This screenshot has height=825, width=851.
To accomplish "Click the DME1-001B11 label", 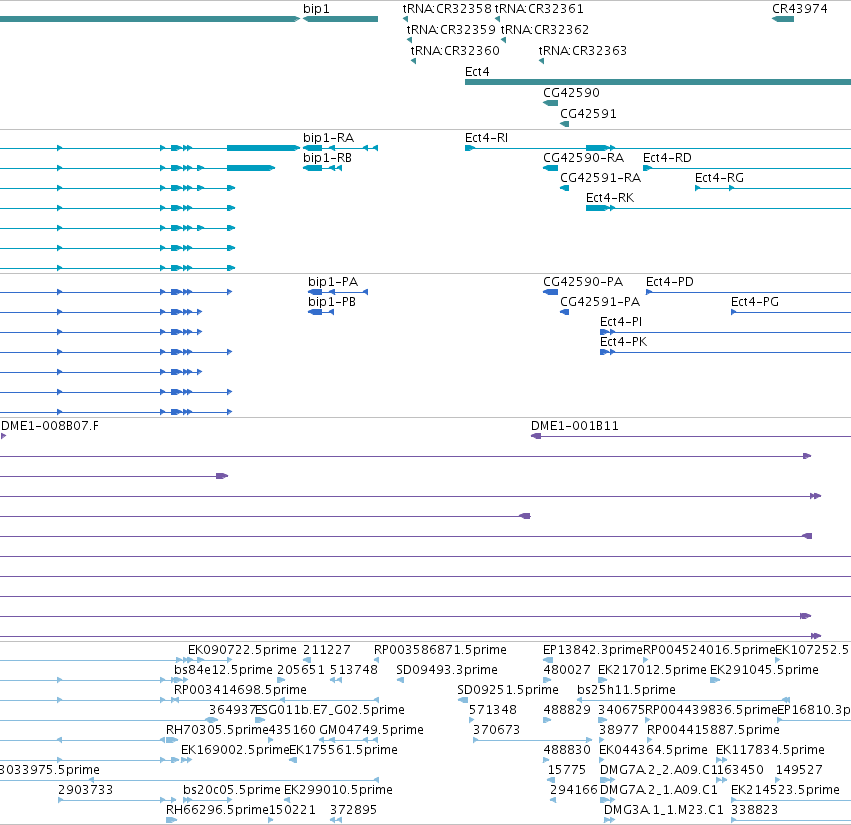I will click(575, 426).
